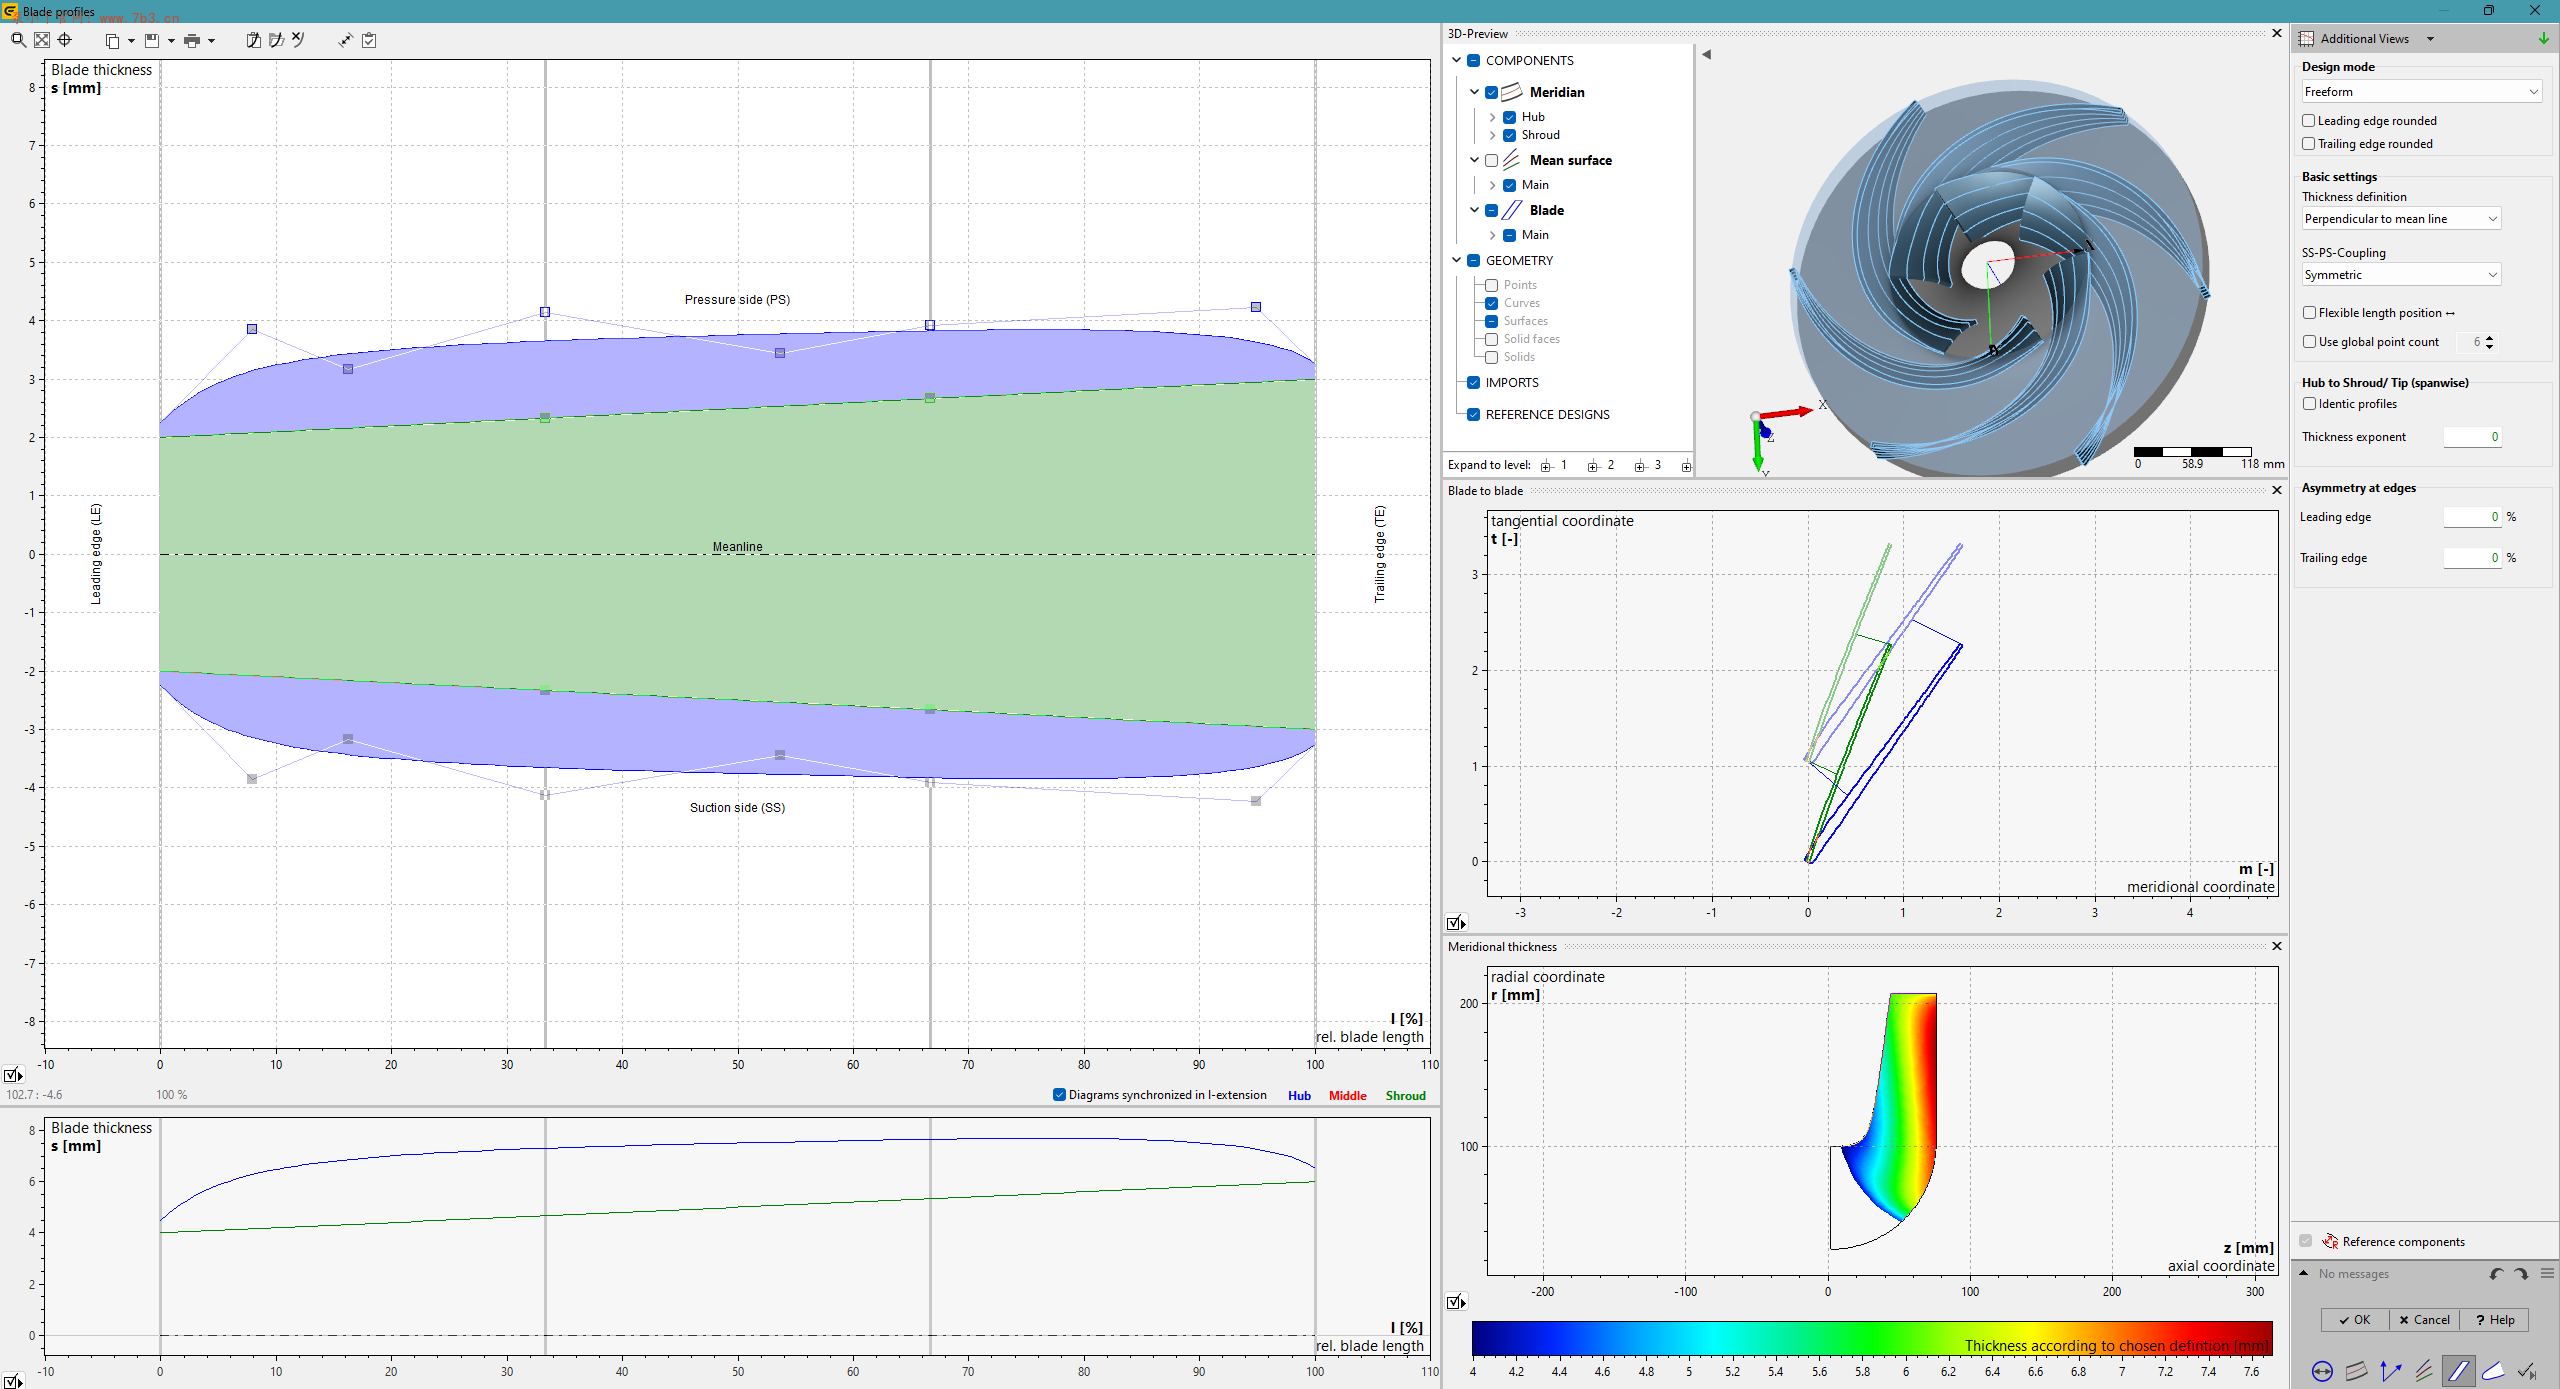Expand tree to level 3
2560x1389 pixels.
[1648, 465]
